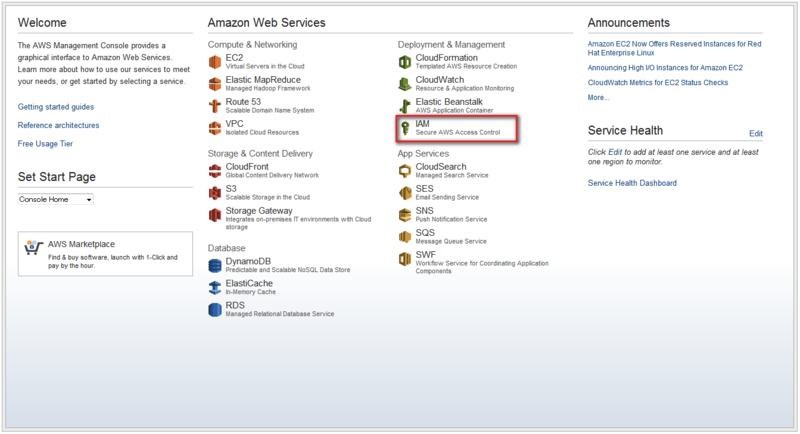Open the CloudWatch service link
The height and width of the screenshot is (434, 800).
coord(440,80)
